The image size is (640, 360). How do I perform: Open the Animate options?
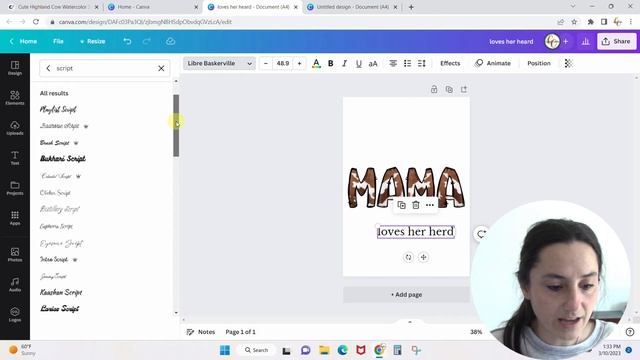[493, 63]
